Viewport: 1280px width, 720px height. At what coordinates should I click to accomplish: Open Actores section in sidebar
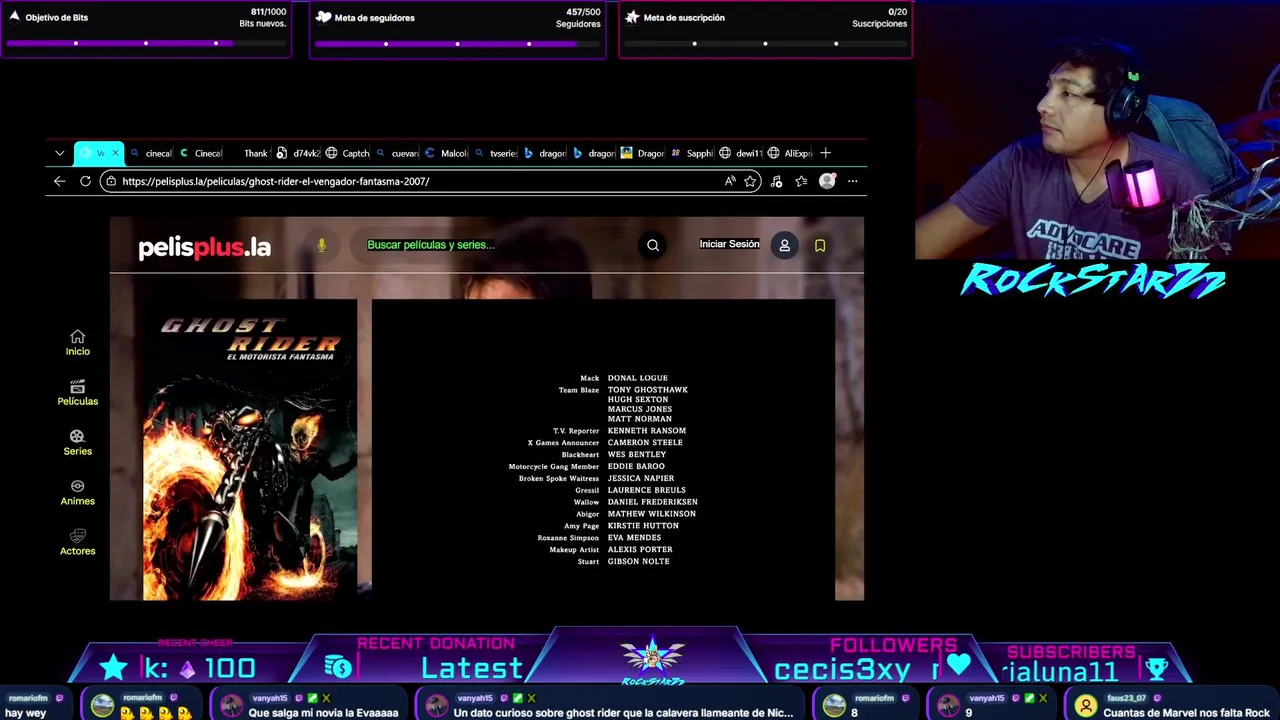click(77, 542)
